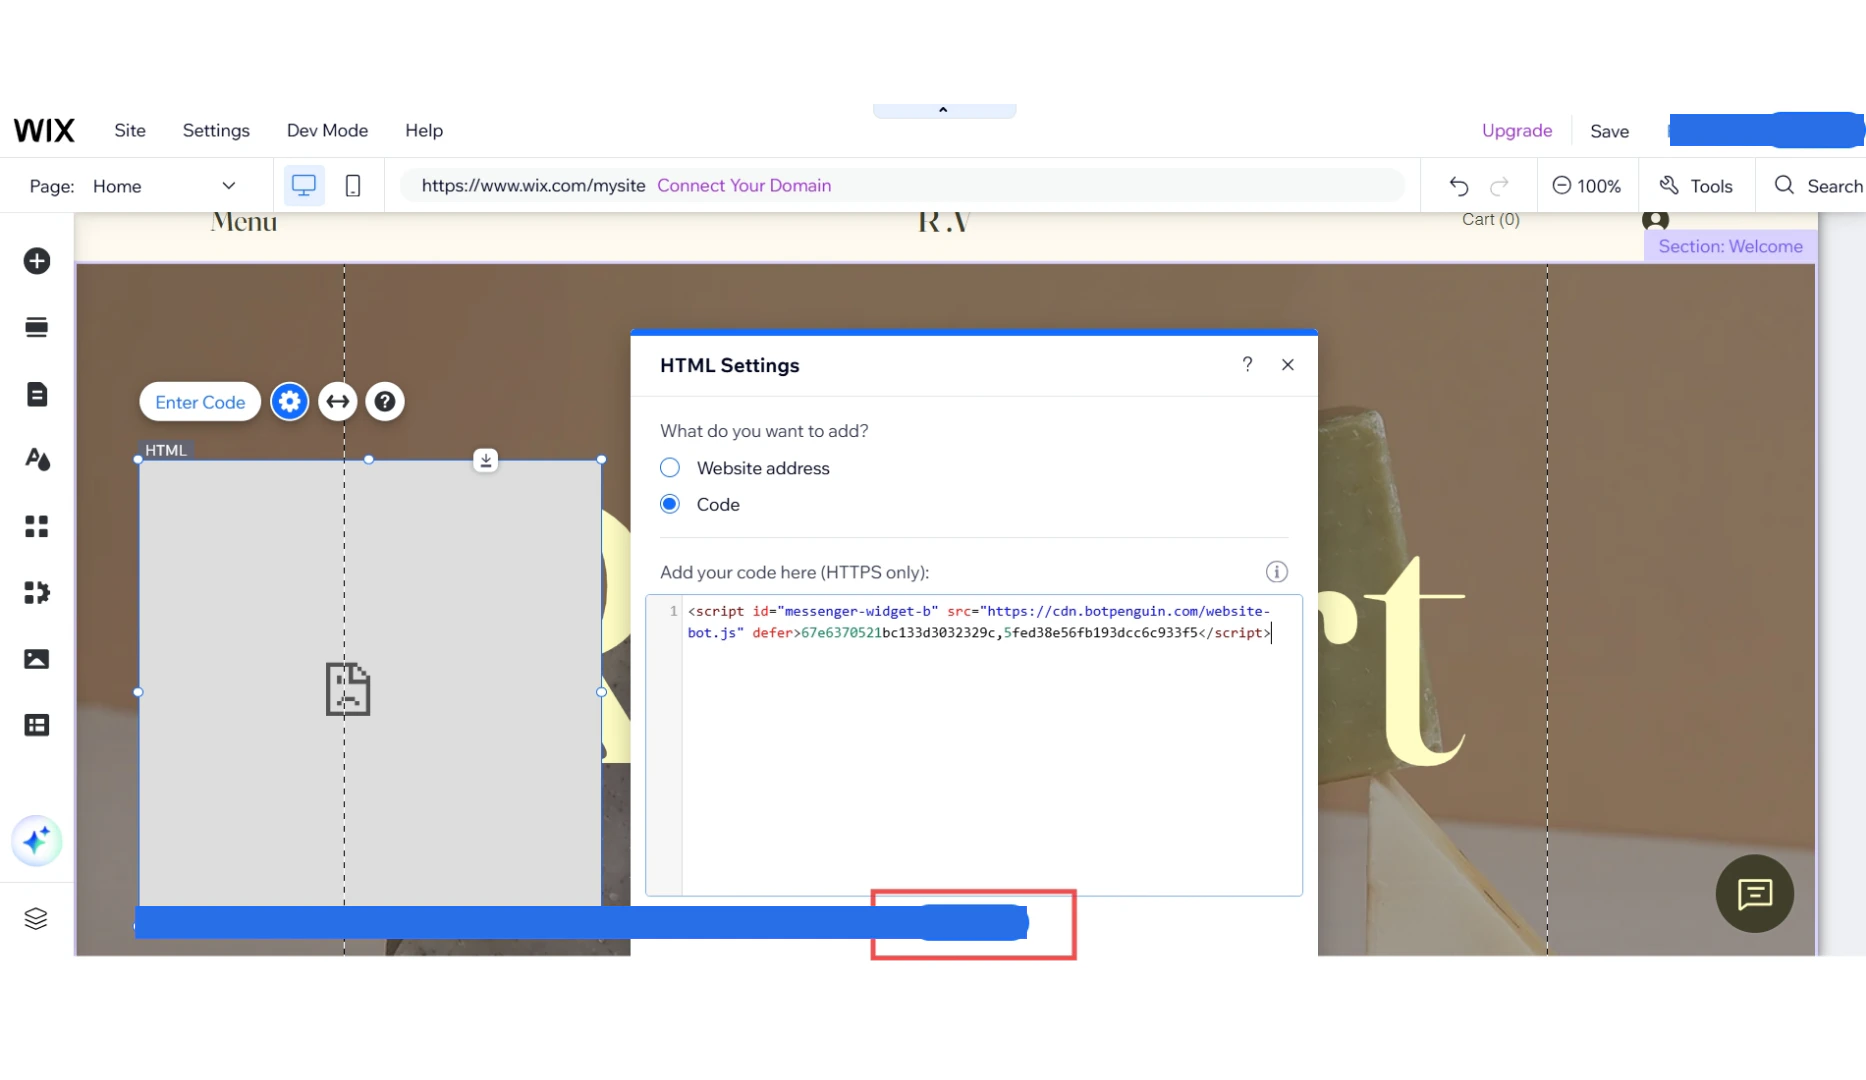Launch the AI assistant sparkle icon
Viewport: 1866px width, 1080px height.
[37, 841]
